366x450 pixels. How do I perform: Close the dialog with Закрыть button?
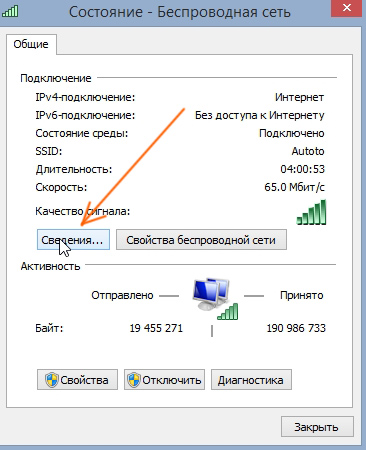[317, 427]
